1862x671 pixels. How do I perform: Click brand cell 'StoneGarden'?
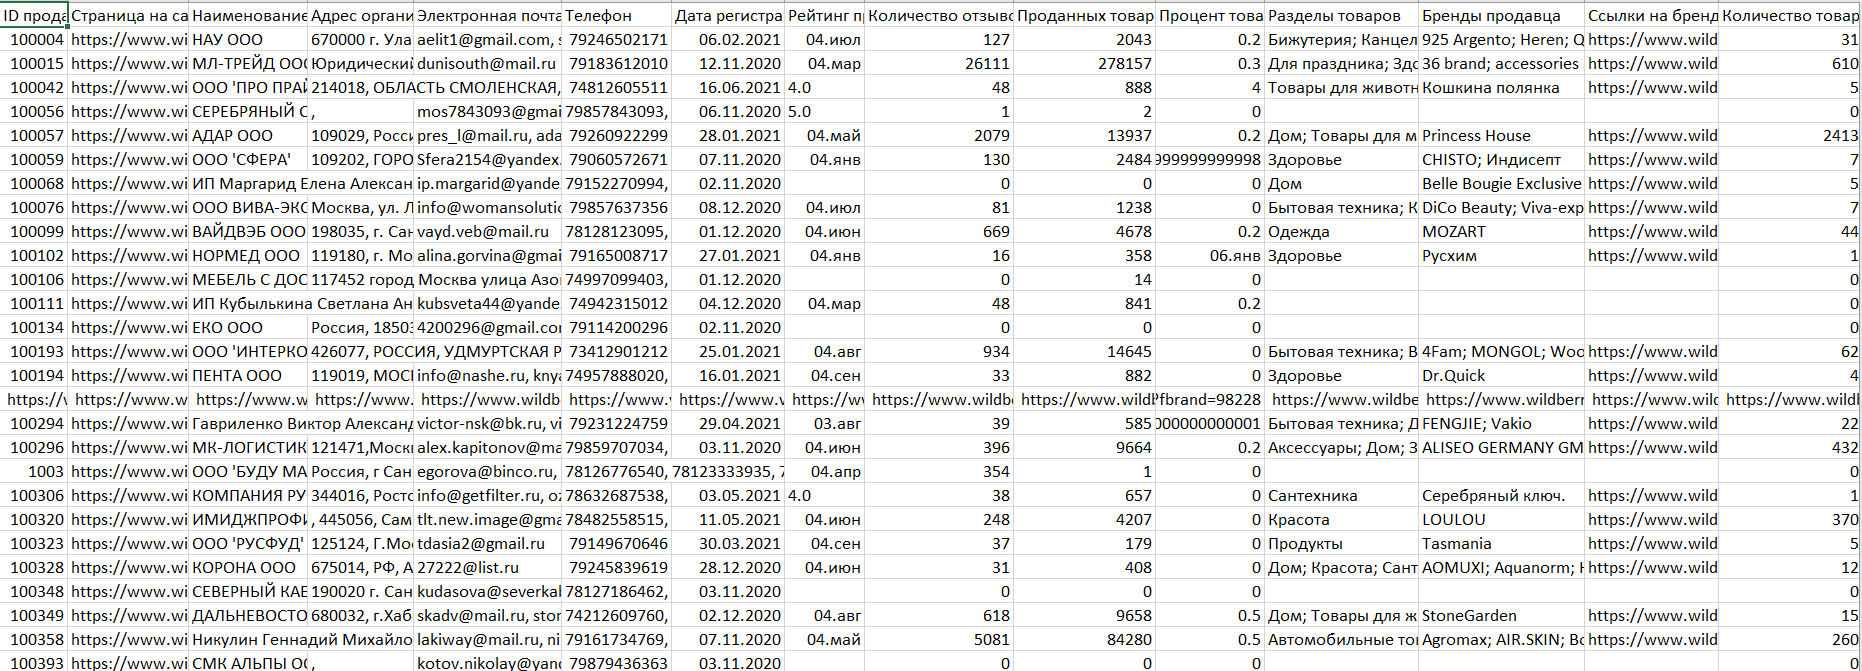(x=1501, y=615)
